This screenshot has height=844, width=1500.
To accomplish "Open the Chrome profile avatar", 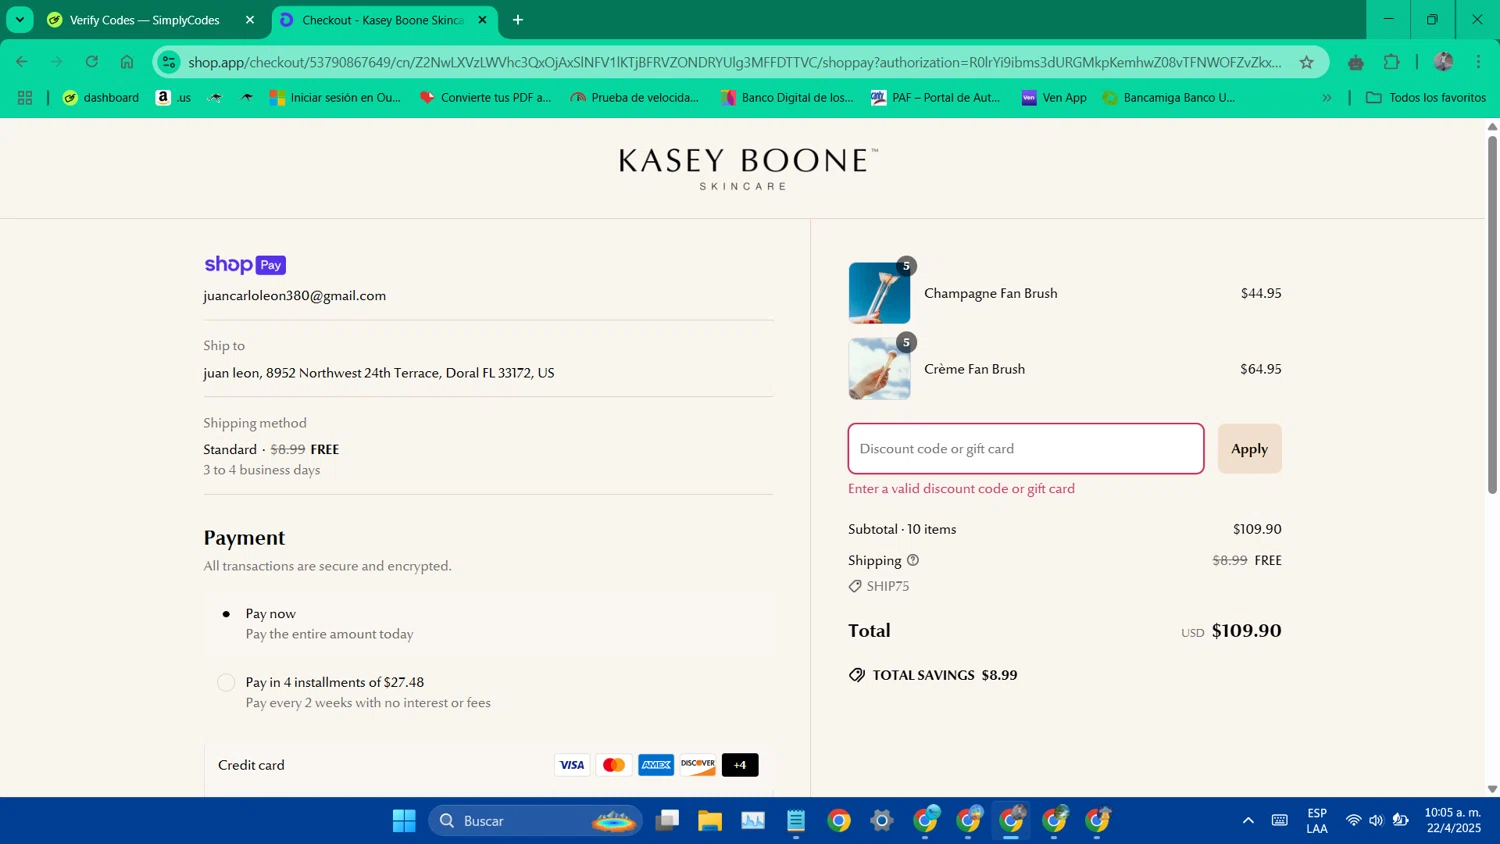I will click(x=1443, y=62).
